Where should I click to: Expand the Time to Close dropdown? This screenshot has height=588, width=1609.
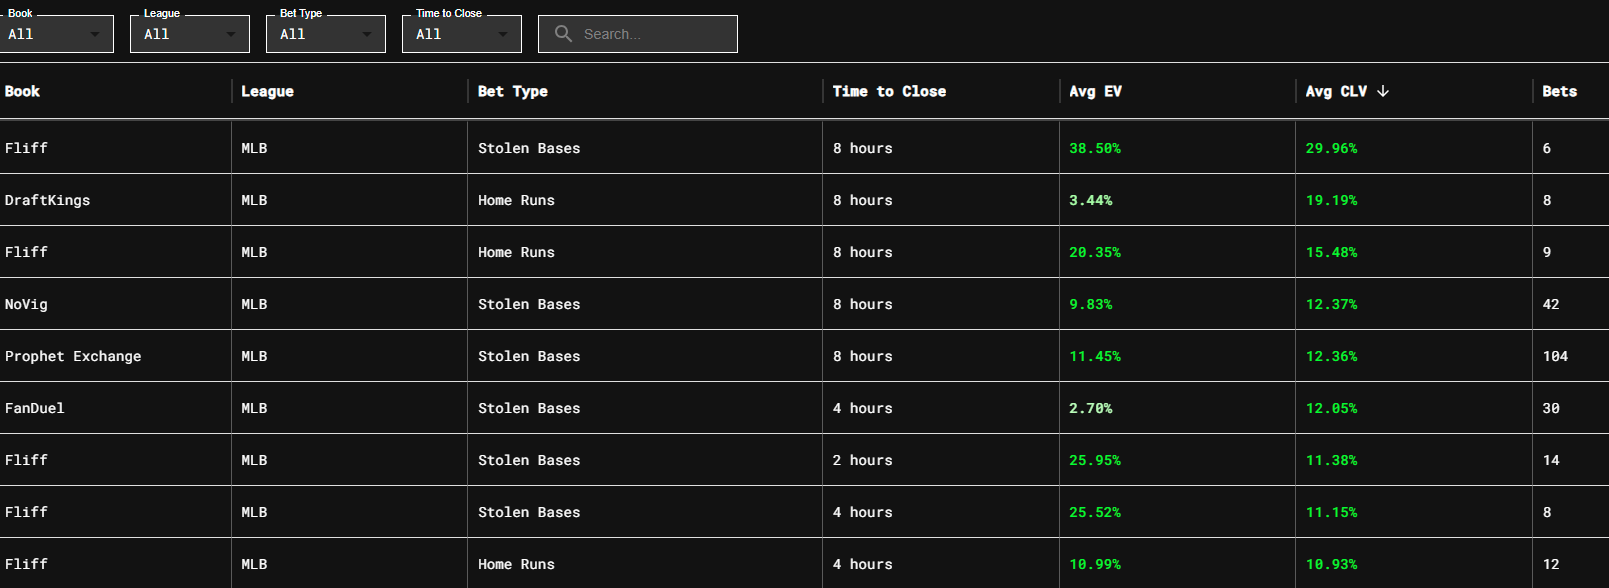(x=462, y=34)
